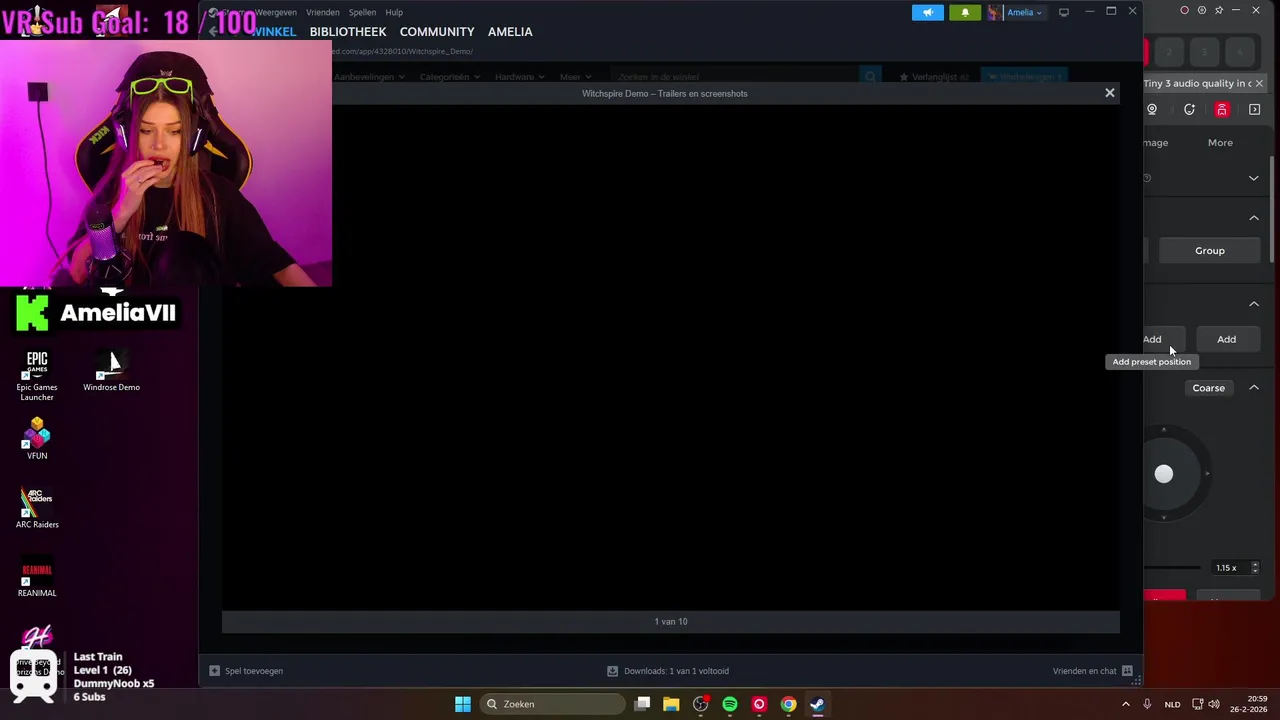Click the Vrienden en chat icon

pos(1127,671)
